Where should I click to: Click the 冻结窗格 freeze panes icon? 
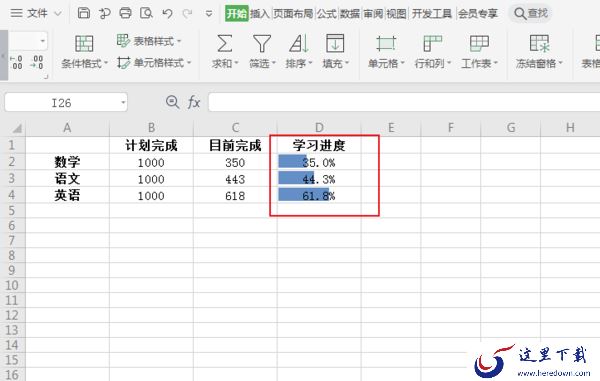point(540,43)
